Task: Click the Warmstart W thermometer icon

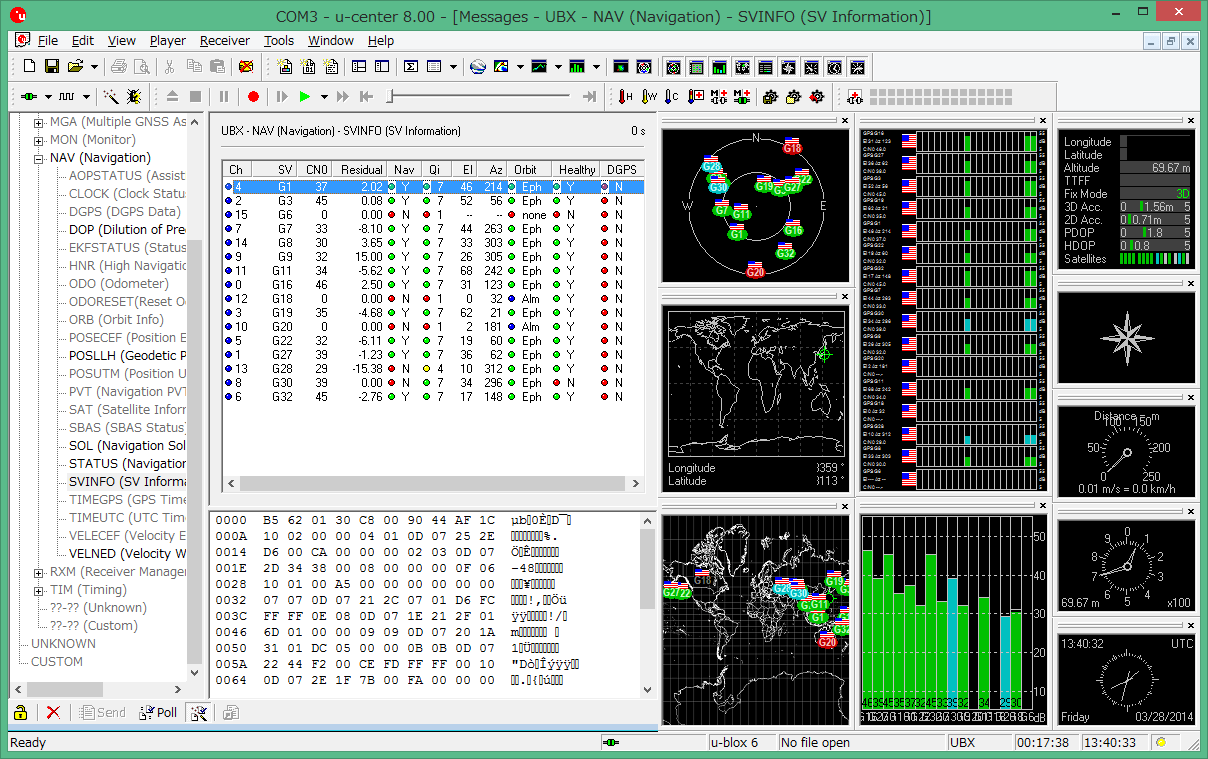Action: 649,97
